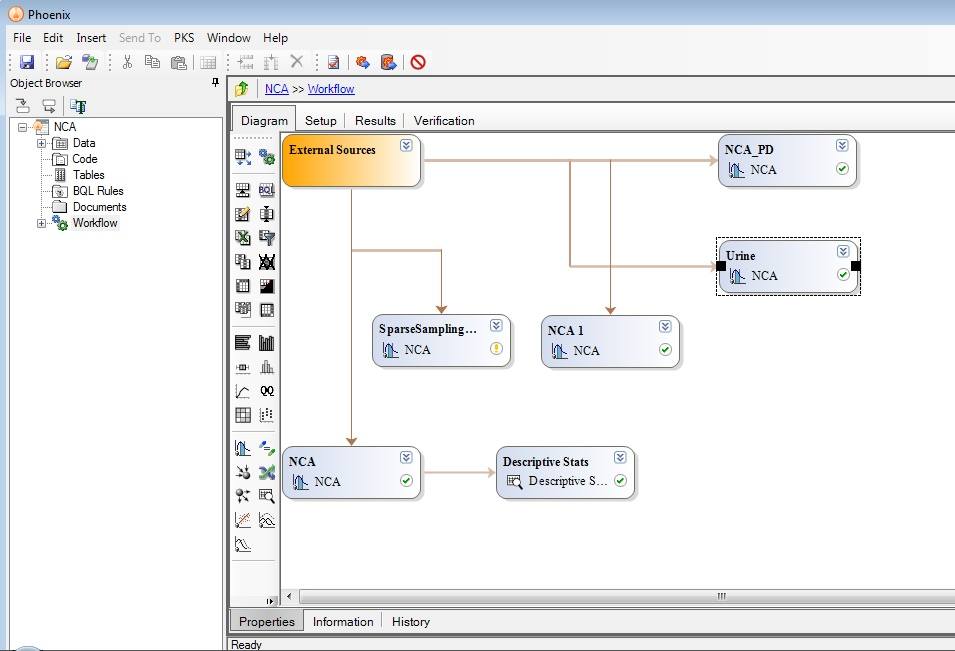Click the pin icon of Object Browser
Image resolution: width=955 pixels, height=651 pixels.
coord(215,82)
